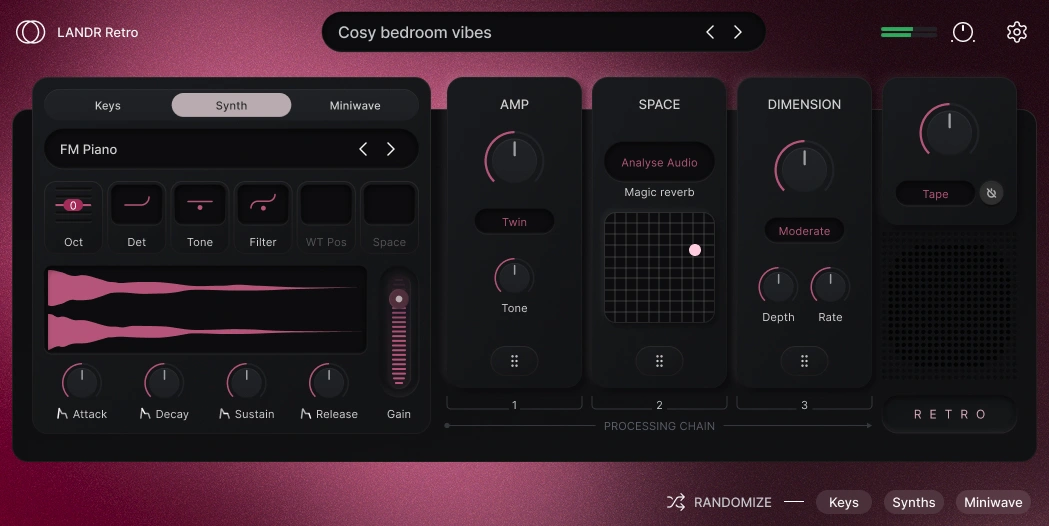Open the Twin amp type dropdown
This screenshot has height=526, width=1049.
click(x=514, y=222)
